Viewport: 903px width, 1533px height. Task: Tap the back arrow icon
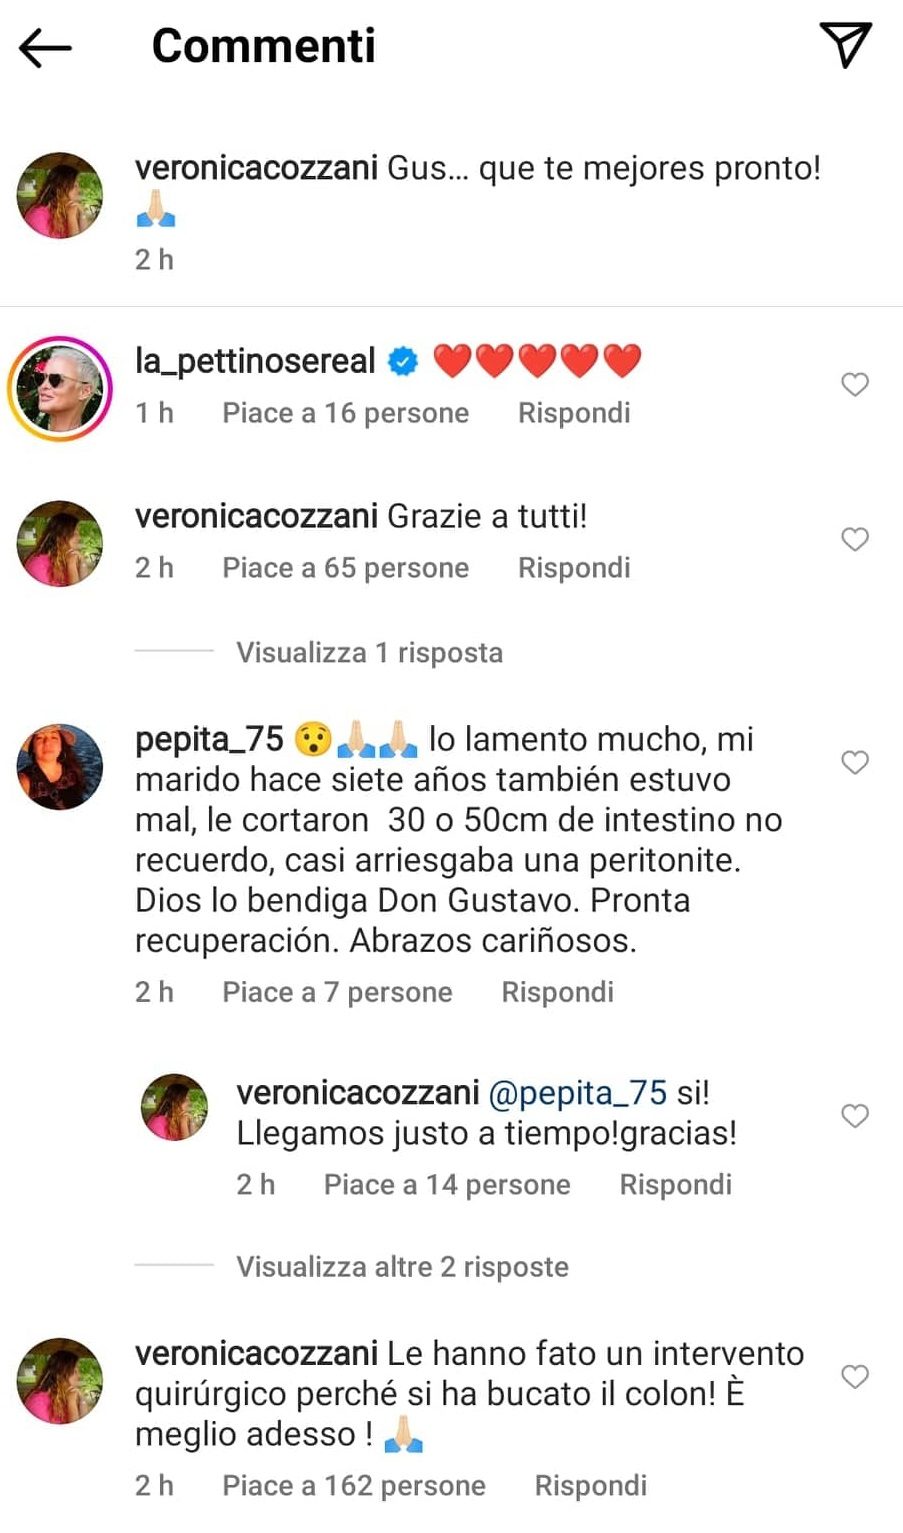coord(45,47)
